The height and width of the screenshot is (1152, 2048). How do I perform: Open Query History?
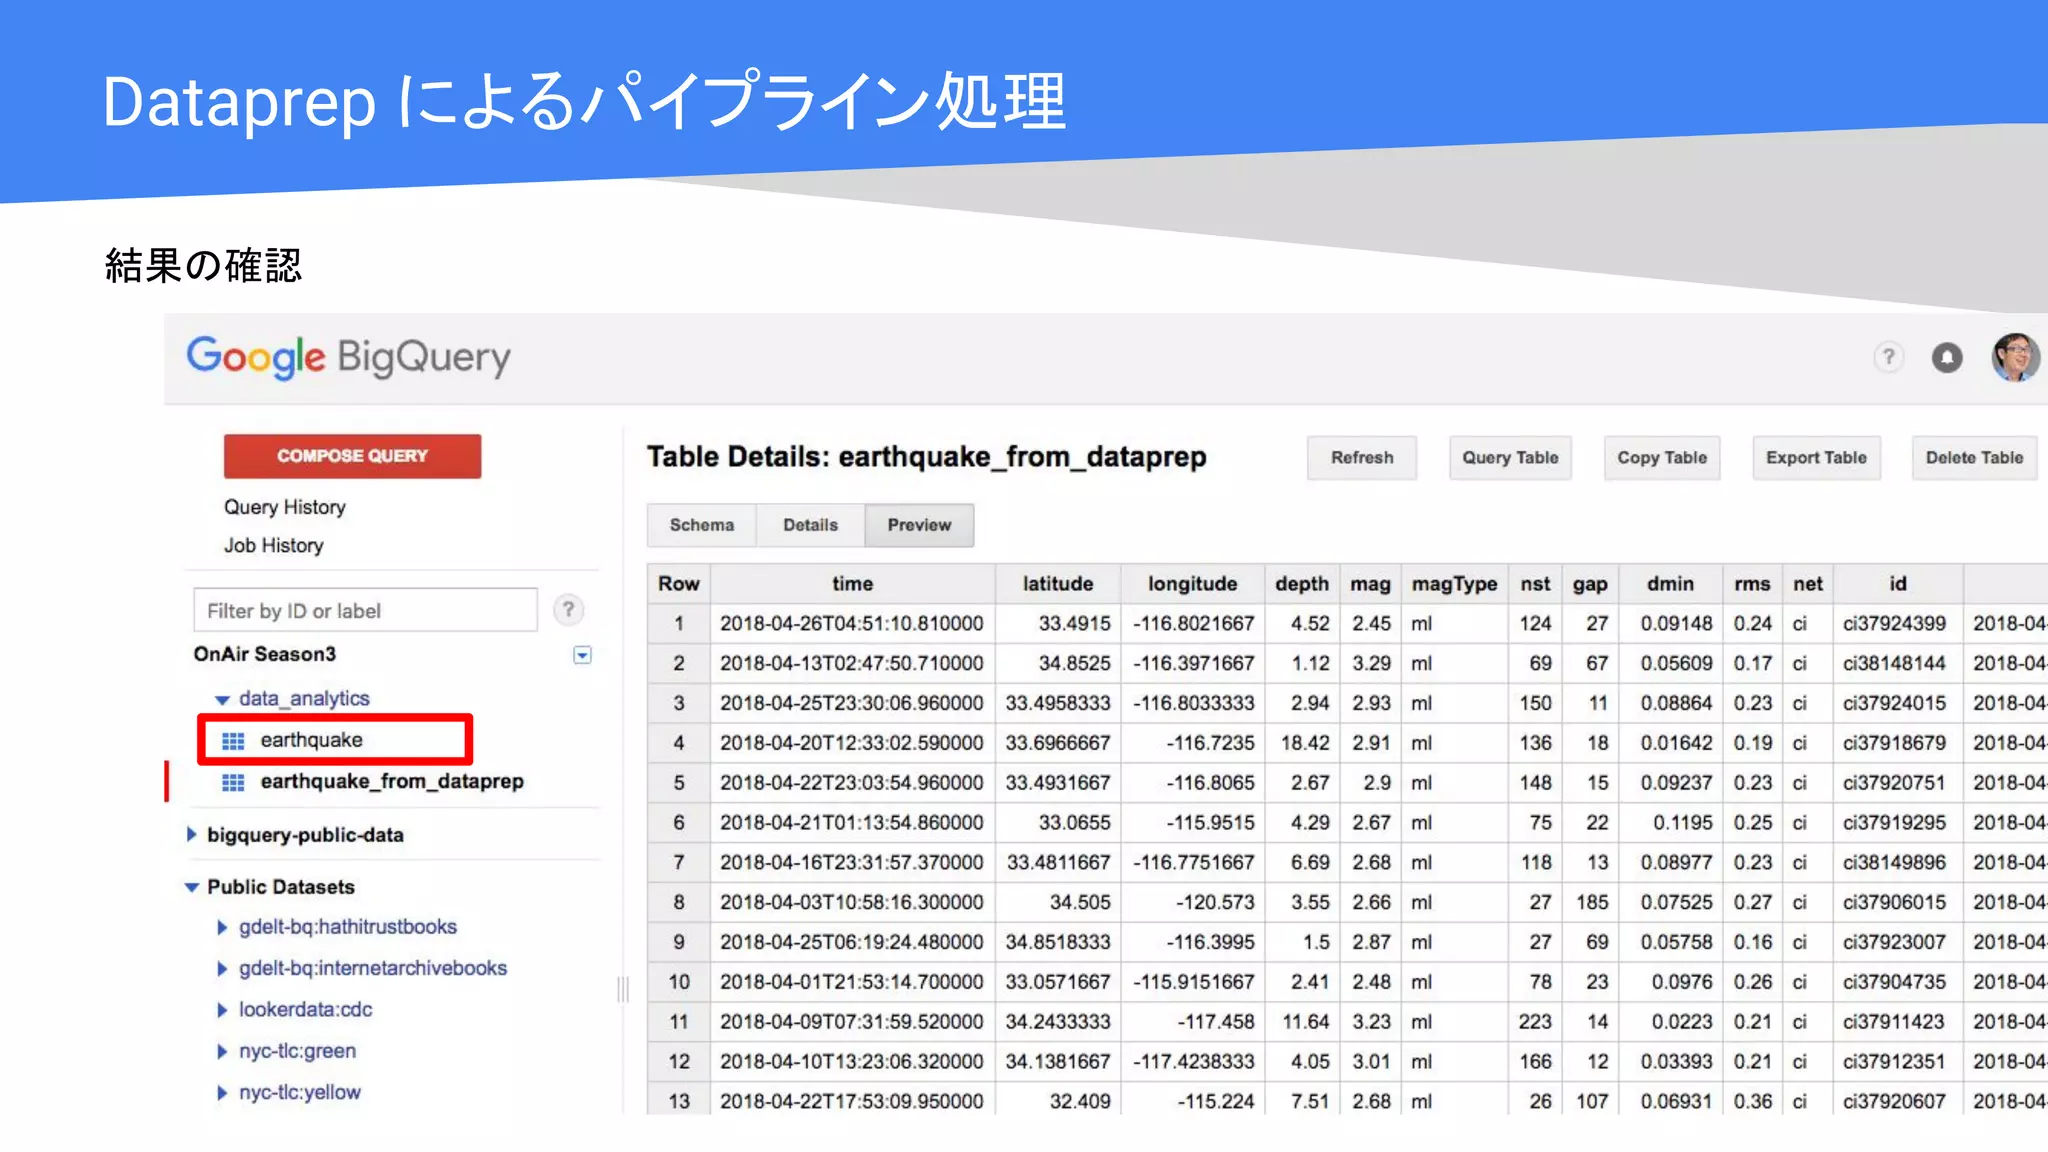[285, 507]
